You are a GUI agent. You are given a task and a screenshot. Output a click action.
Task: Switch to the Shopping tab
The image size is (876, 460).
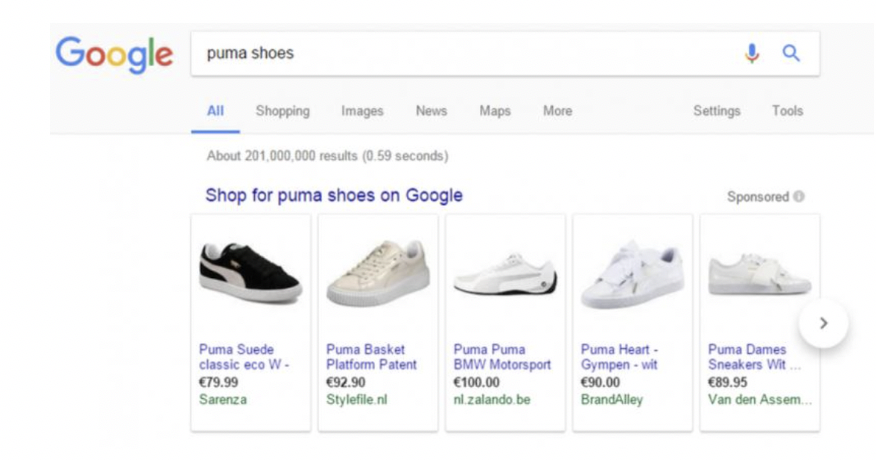click(x=282, y=111)
